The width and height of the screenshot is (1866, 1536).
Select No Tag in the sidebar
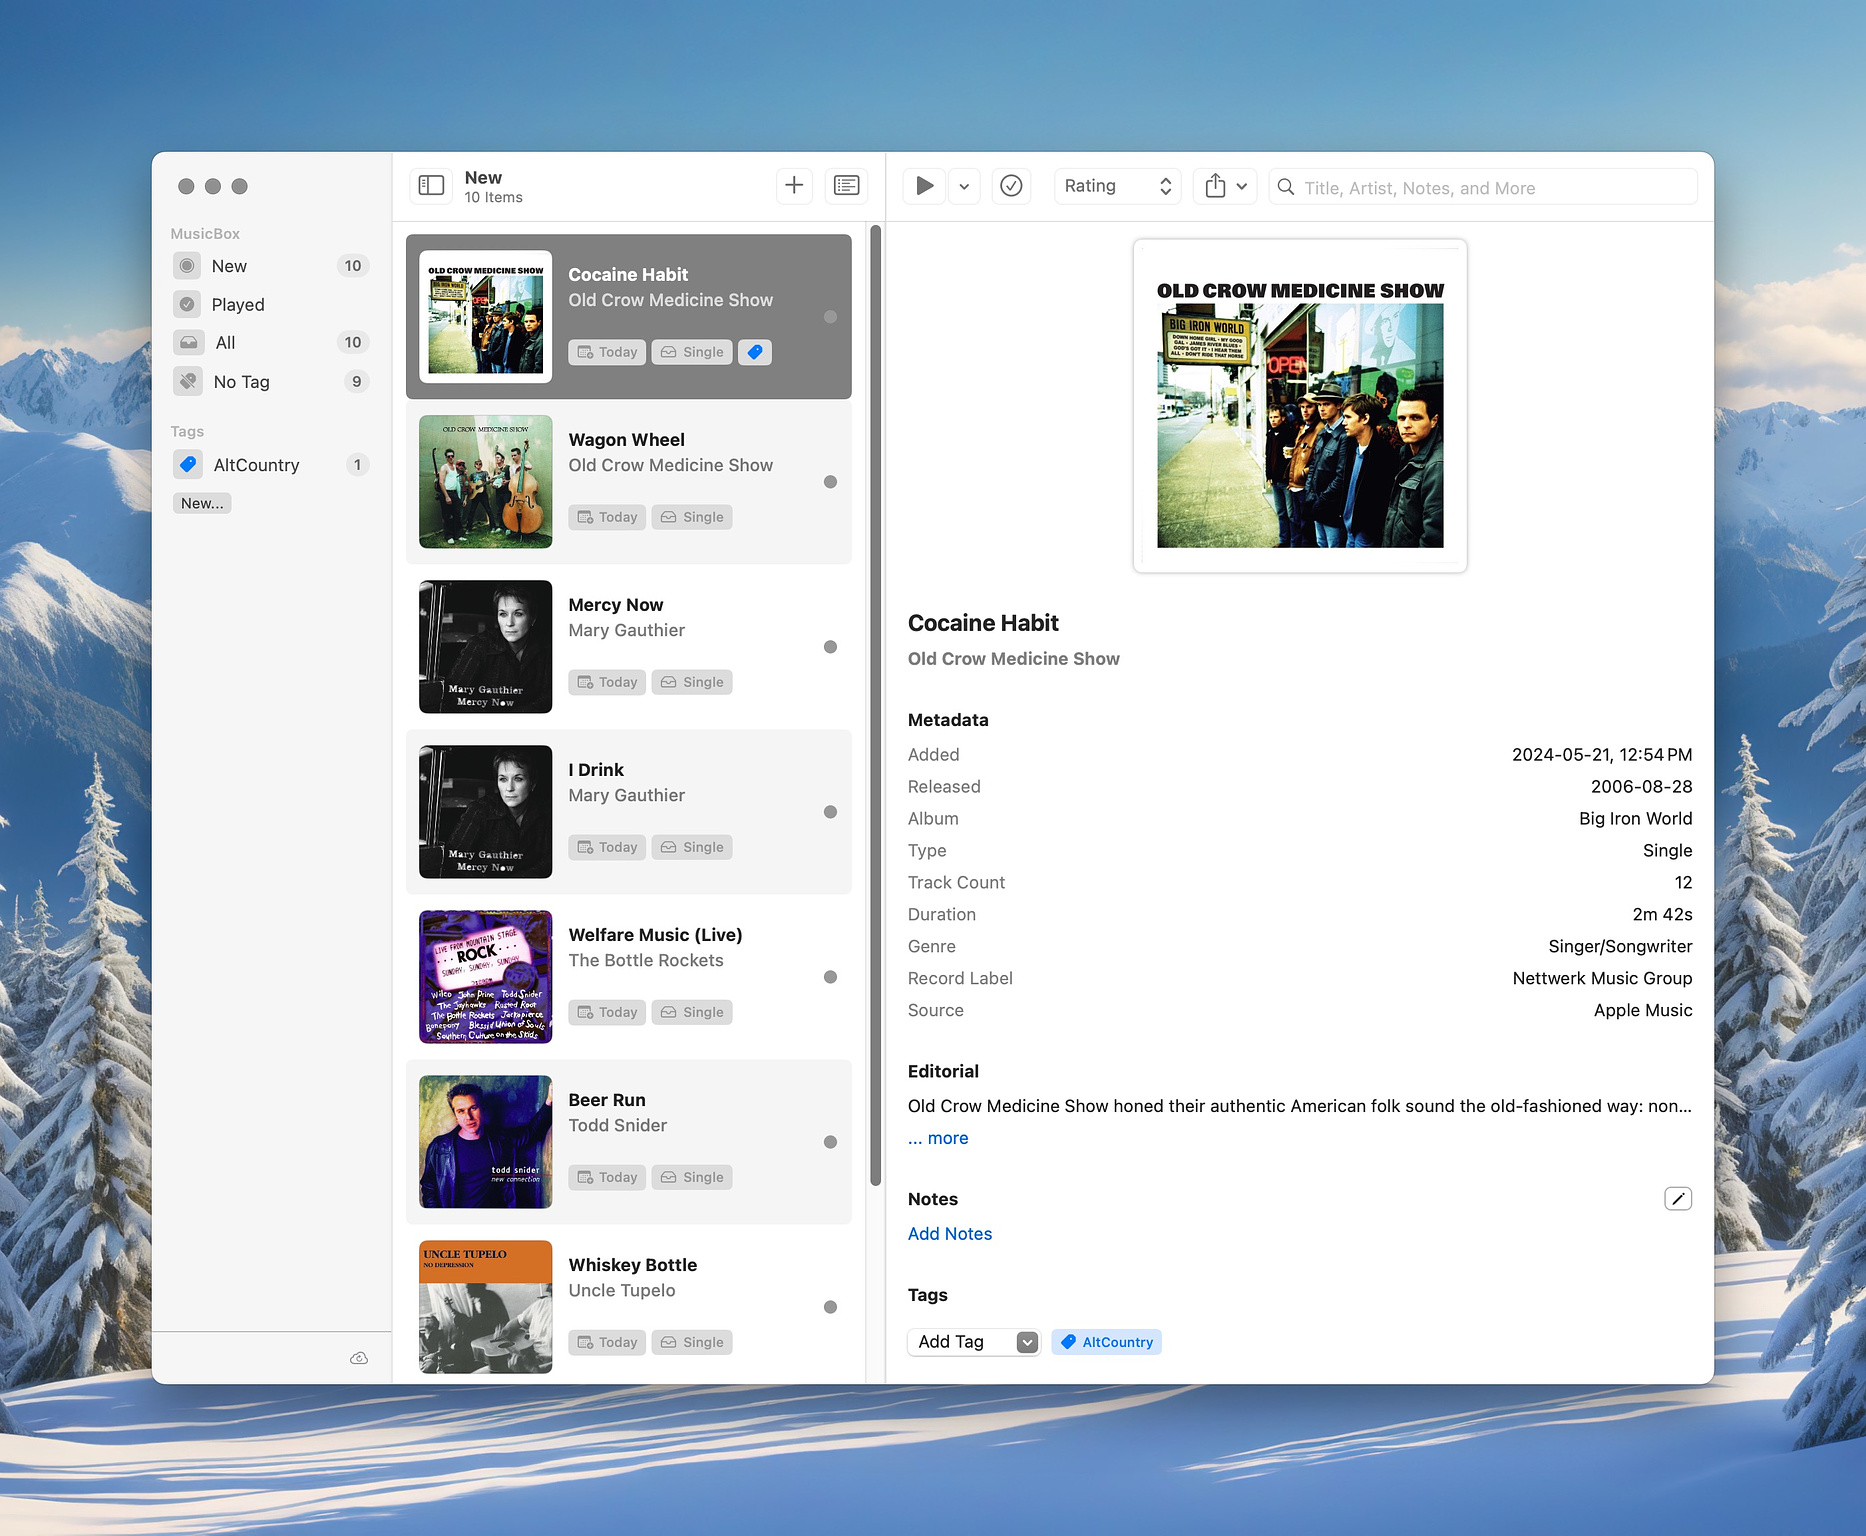point(271,381)
